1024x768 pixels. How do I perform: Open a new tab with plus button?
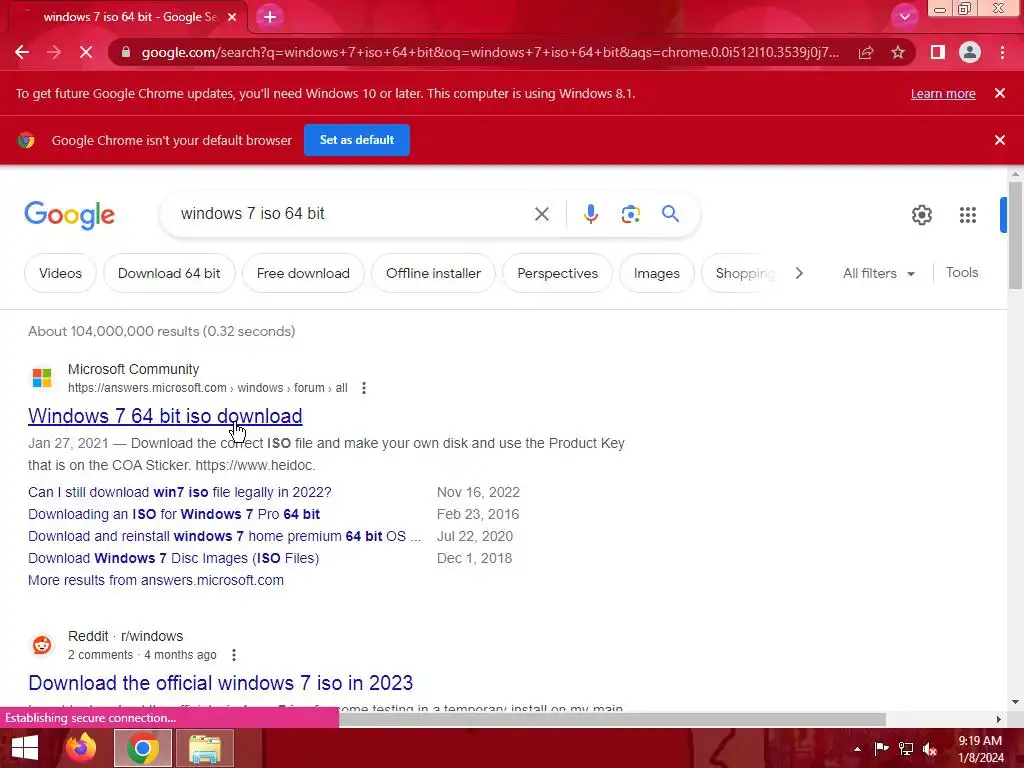[x=270, y=17]
